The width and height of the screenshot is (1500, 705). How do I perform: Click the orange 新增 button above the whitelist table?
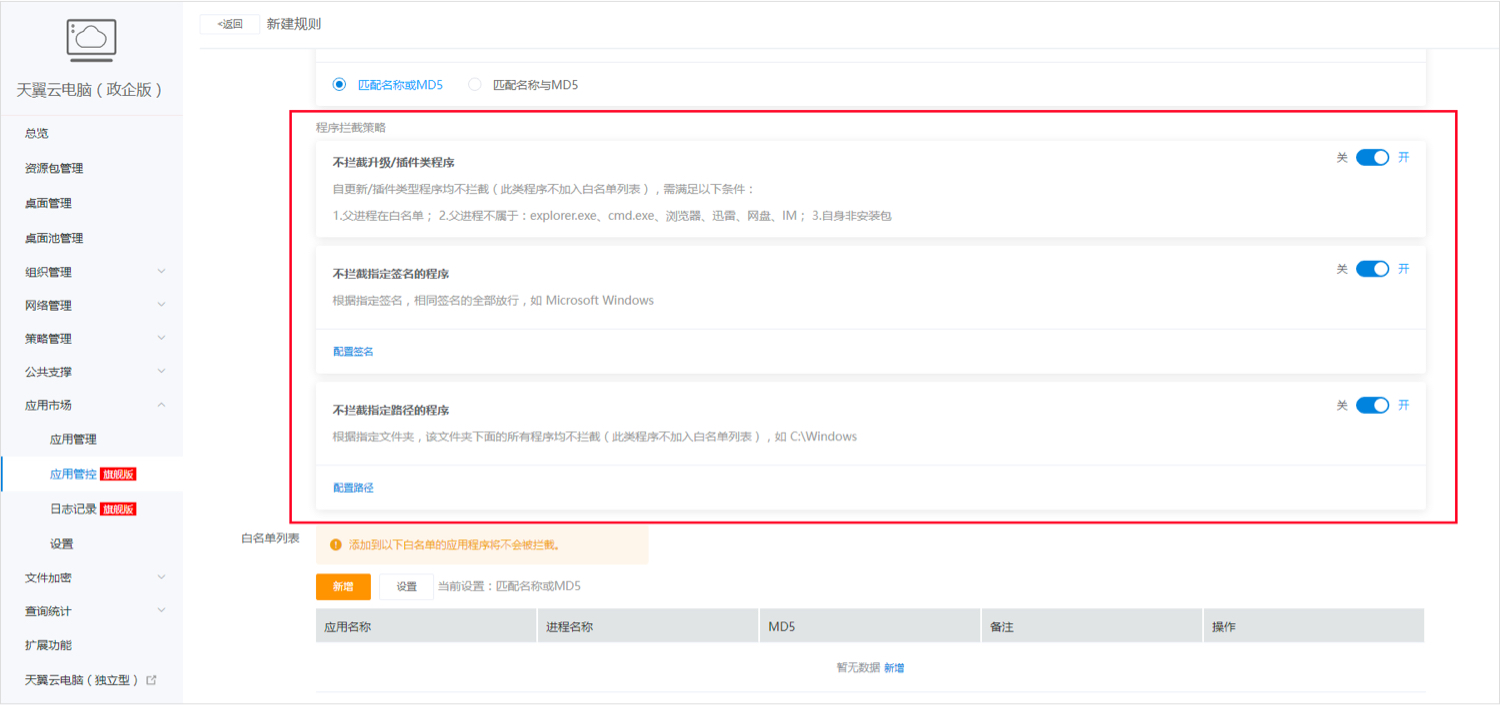343,587
